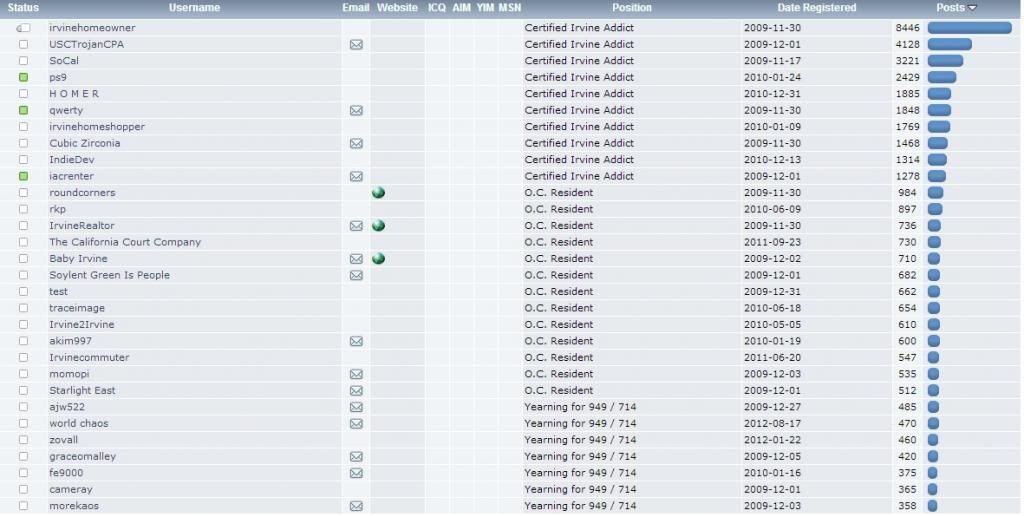The image size is (1024, 516).
Task: Email world chaos using envelope icon
Action: [x=356, y=423]
